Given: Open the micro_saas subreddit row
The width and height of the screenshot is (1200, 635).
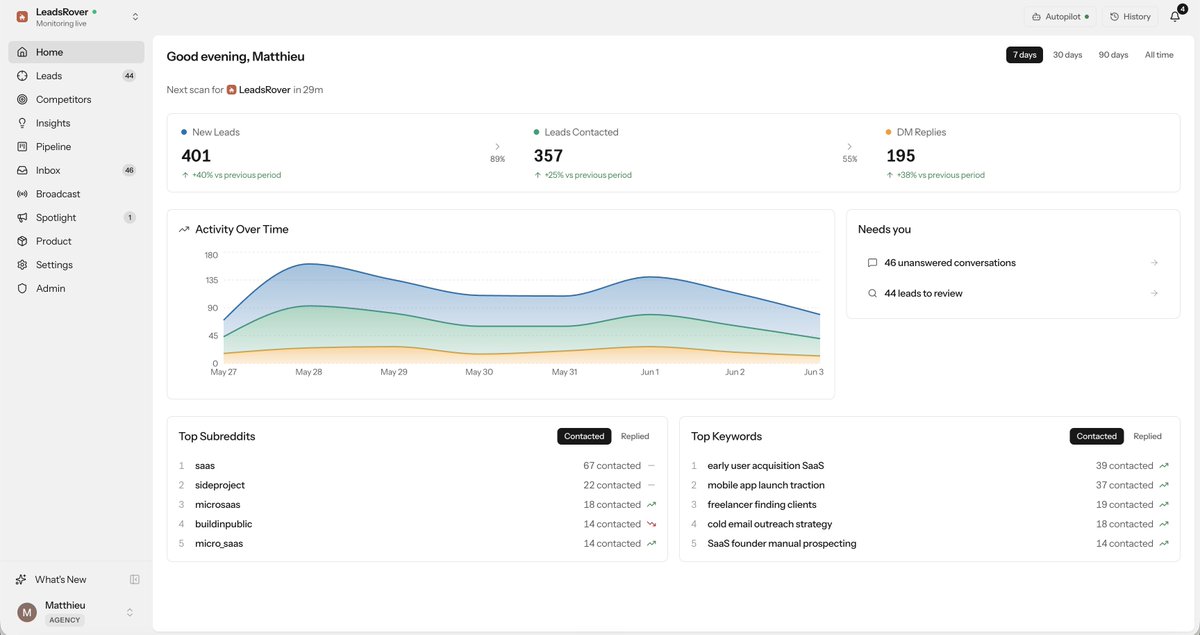Looking at the screenshot, I should pyautogui.click(x=417, y=544).
